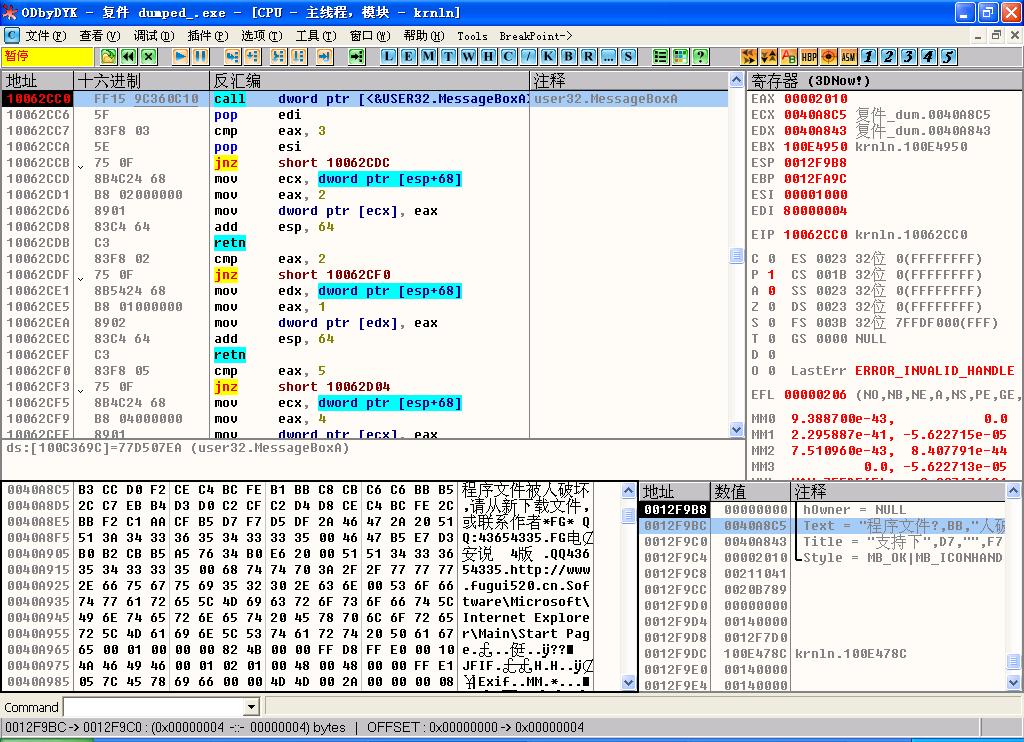Click the Step Over toolbar icon

pyautogui.click(x=253, y=57)
